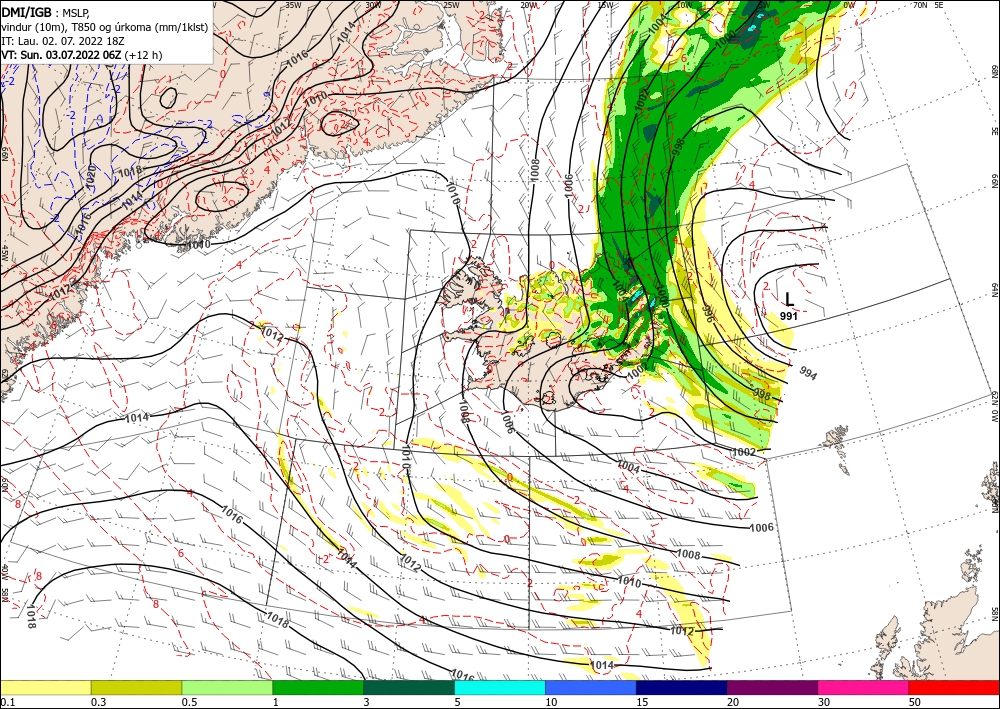Screen dimensions: 1000x709
Task: Click the rotated '45W' longitude label
Action: coord(4,253)
